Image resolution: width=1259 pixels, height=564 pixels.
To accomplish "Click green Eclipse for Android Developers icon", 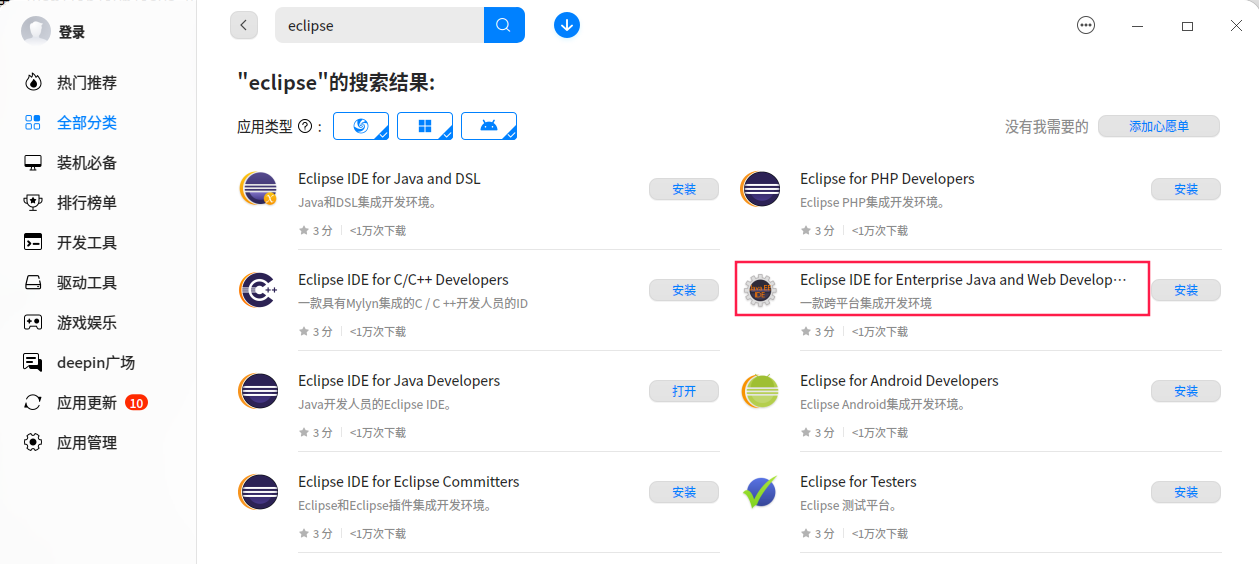I will (x=760, y=391).
